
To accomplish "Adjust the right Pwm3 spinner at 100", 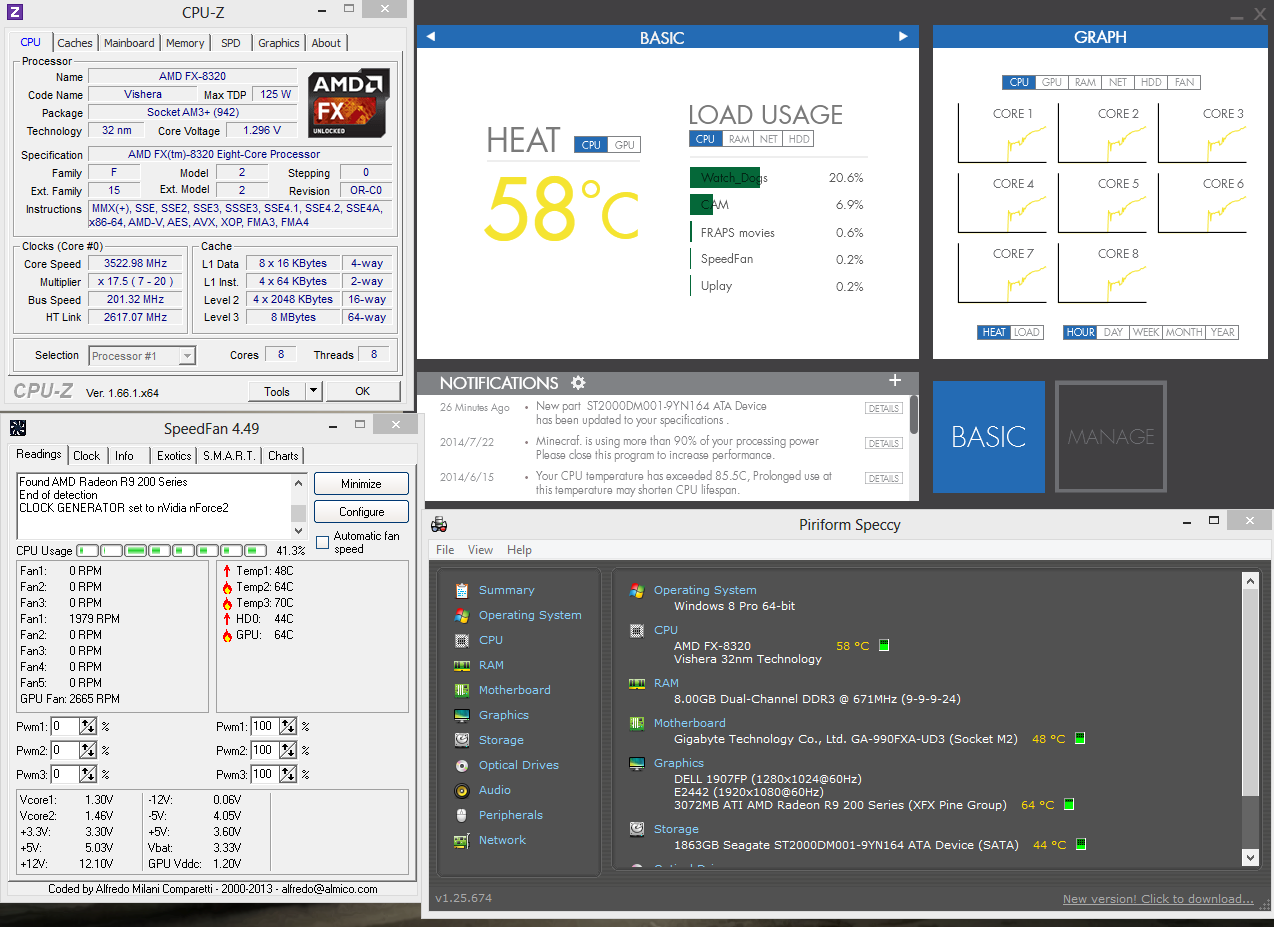I will 288,774.
